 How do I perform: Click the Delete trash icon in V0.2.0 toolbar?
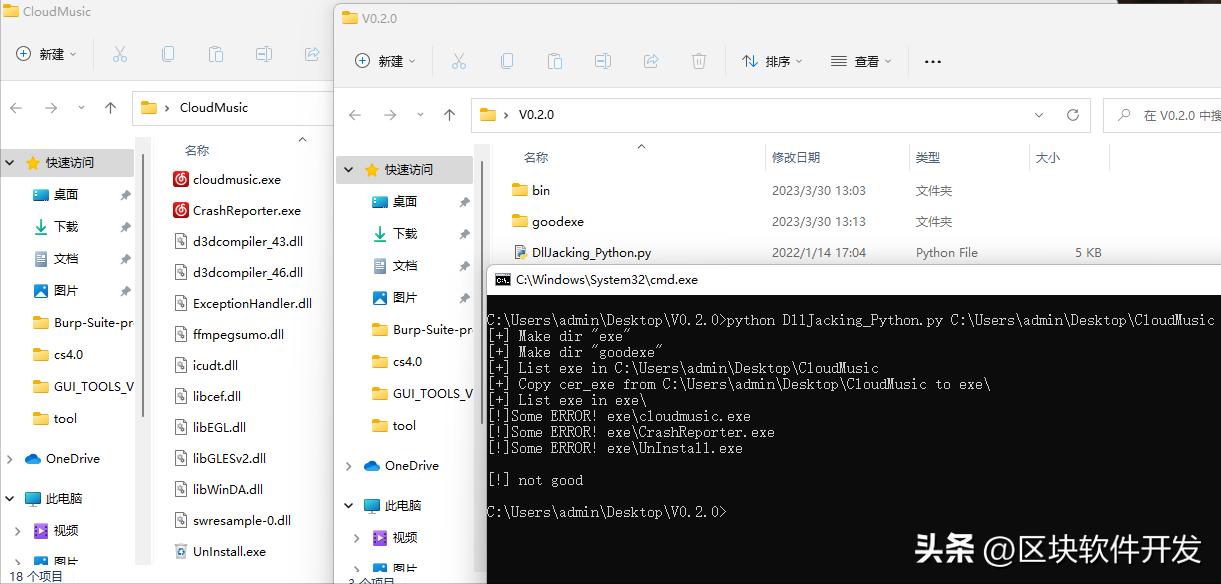coord(699,61)
